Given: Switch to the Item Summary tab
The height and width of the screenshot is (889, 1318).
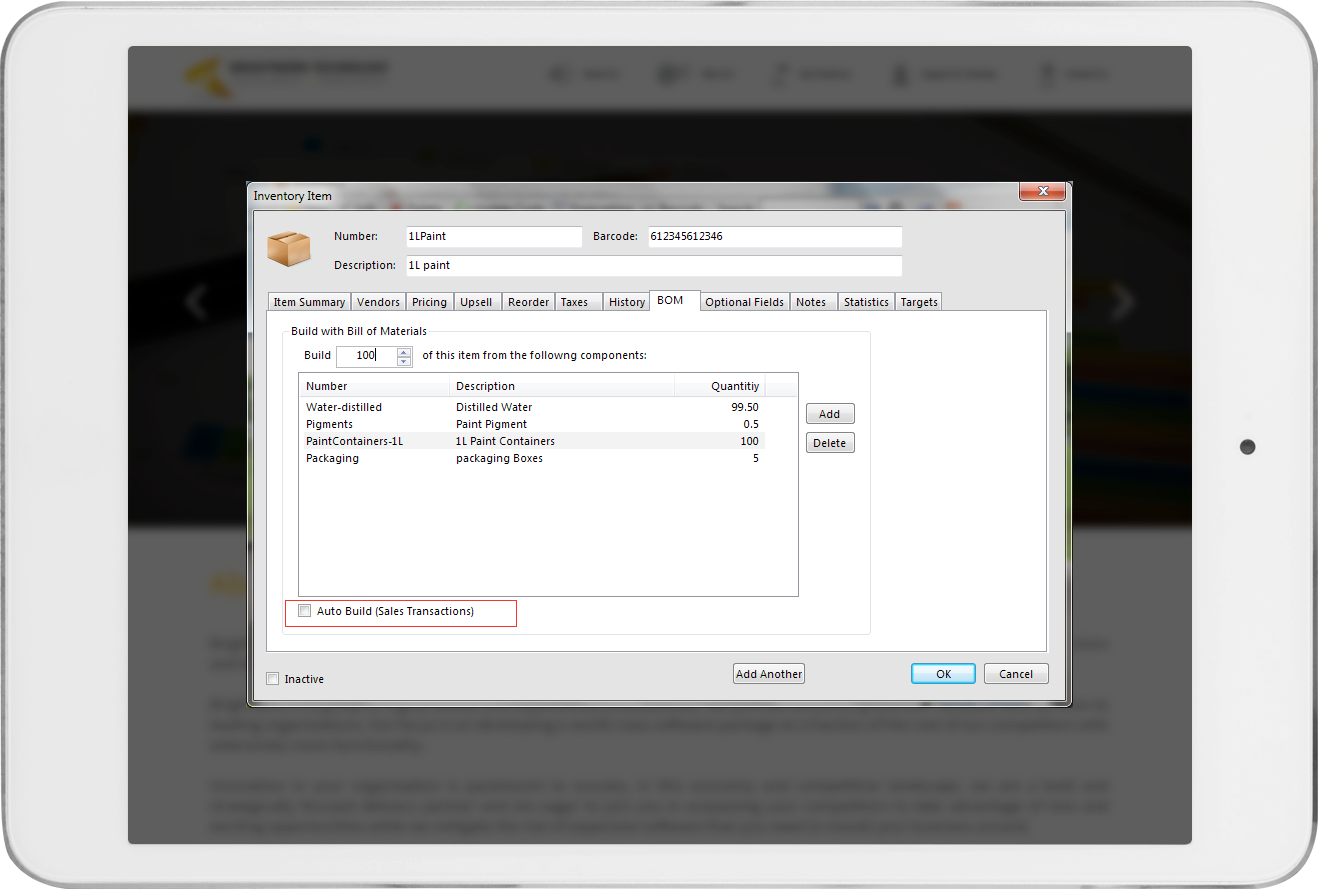Looking at the screenshot, I should [309, 302].
